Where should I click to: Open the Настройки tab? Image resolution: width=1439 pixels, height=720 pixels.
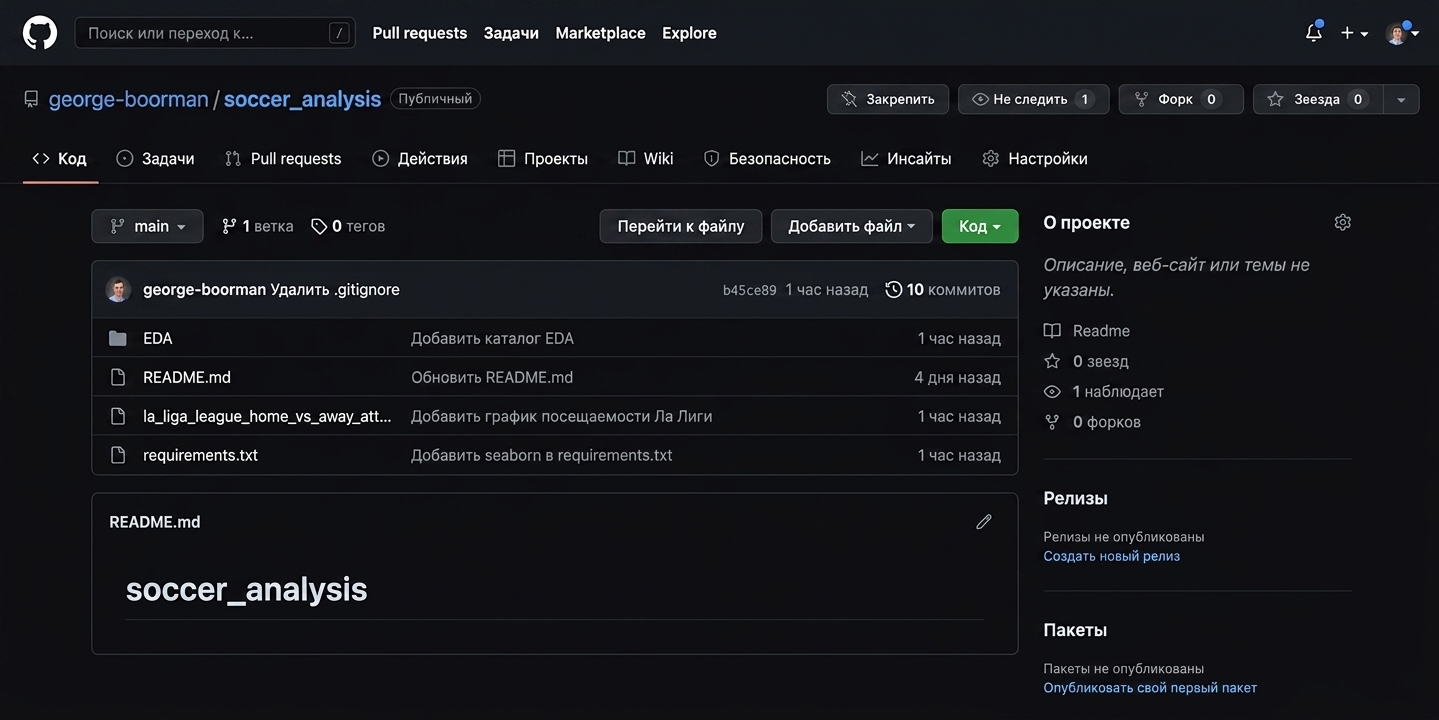tap(1035, 158)
